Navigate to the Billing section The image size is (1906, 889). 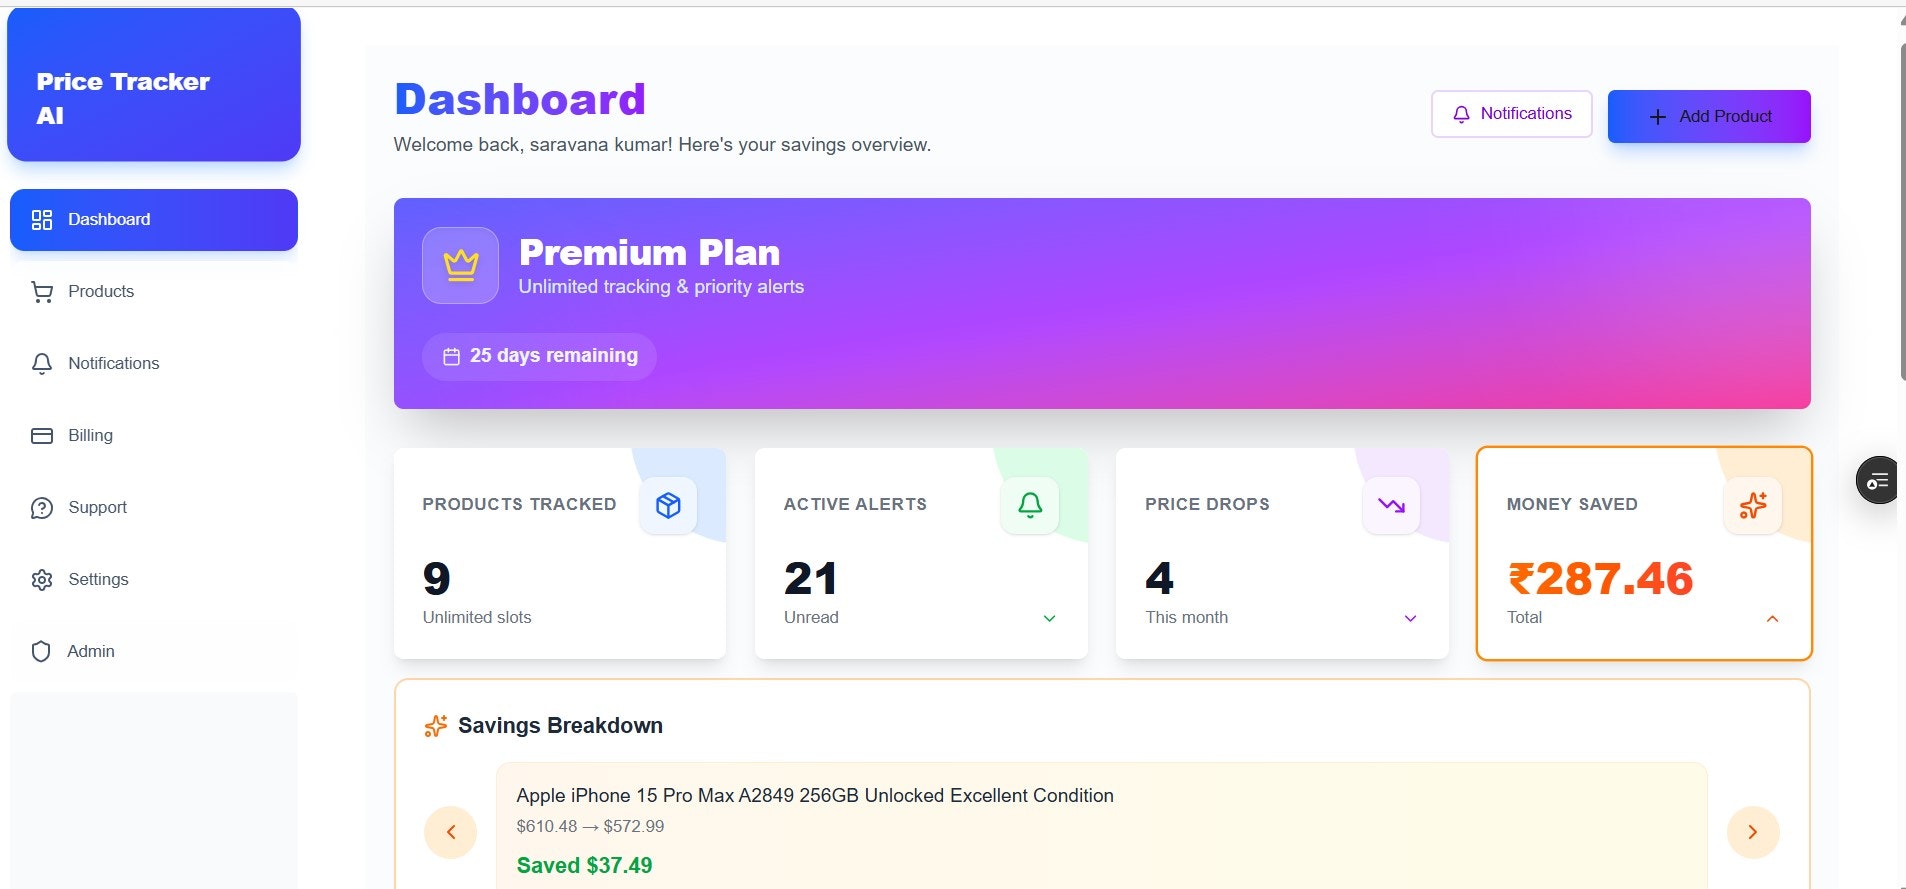pos(90,435)
